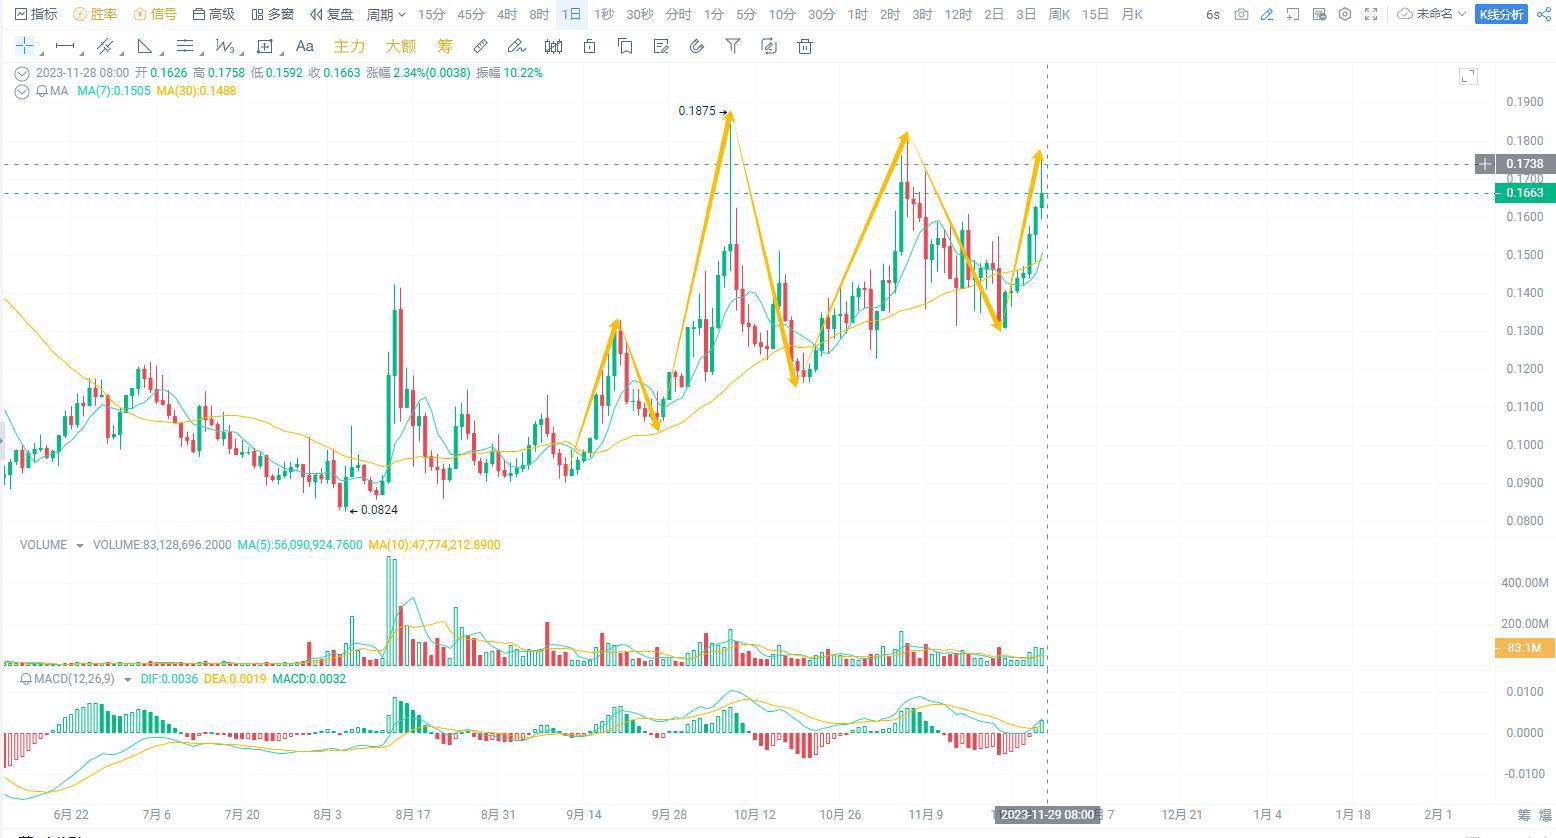Choose the text annotation Aa tool
Screen dimensions: 1556x838
[x=305, y=46]
